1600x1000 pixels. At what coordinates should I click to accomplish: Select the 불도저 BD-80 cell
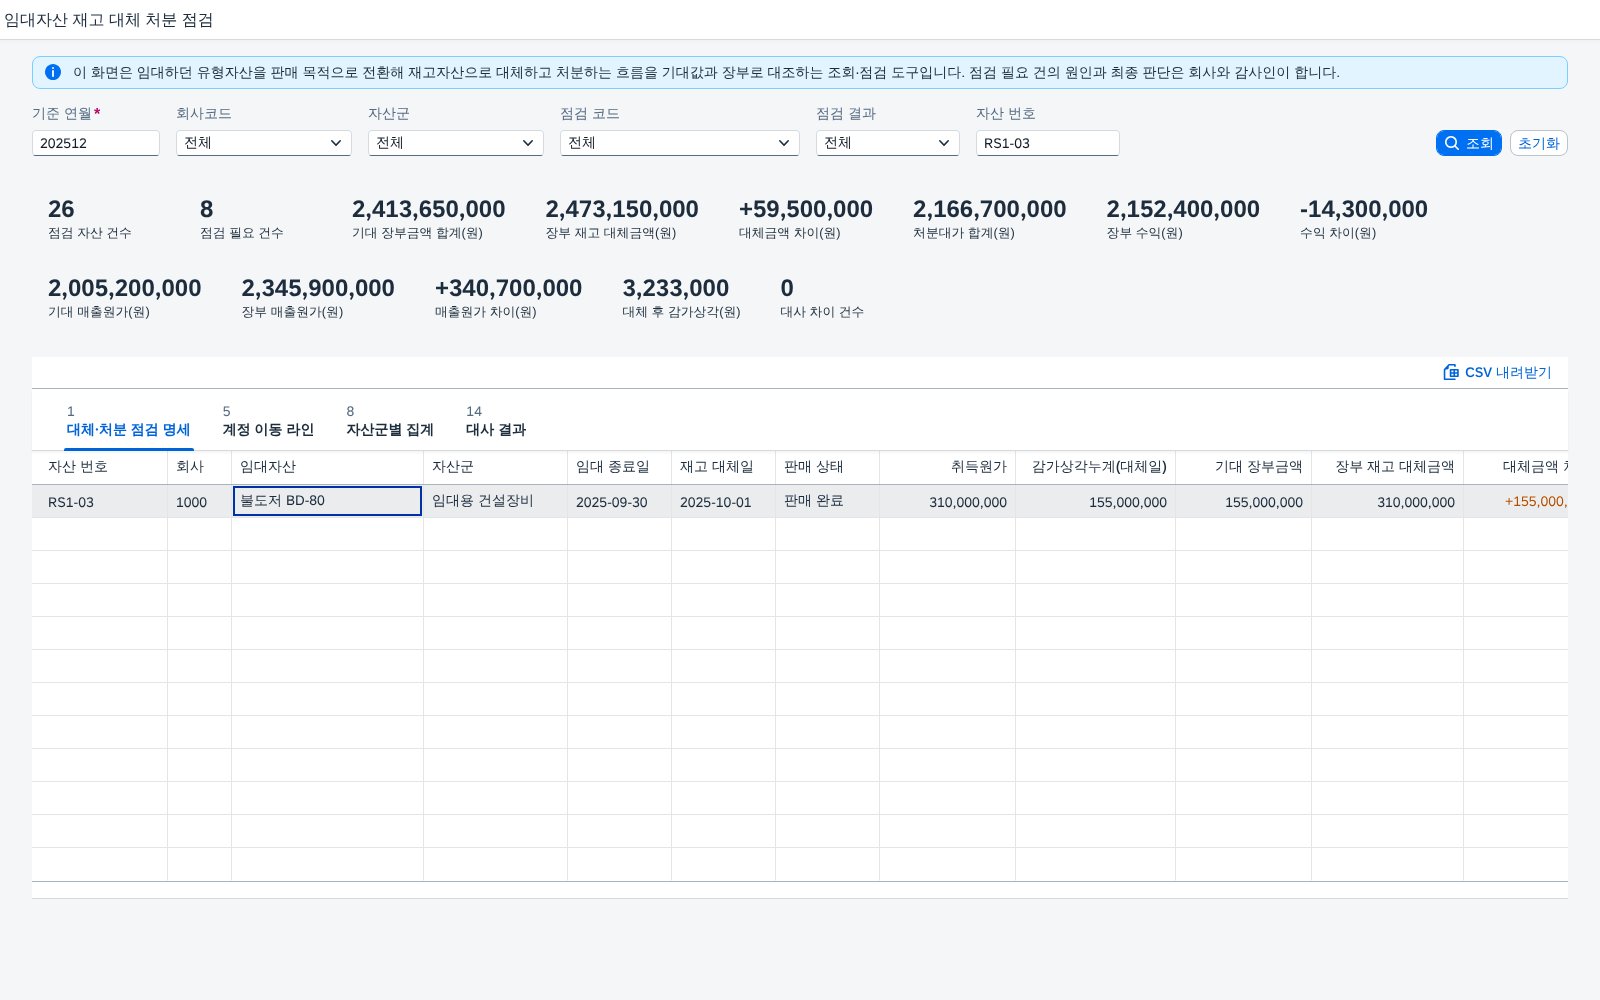[x=327, y=501]
